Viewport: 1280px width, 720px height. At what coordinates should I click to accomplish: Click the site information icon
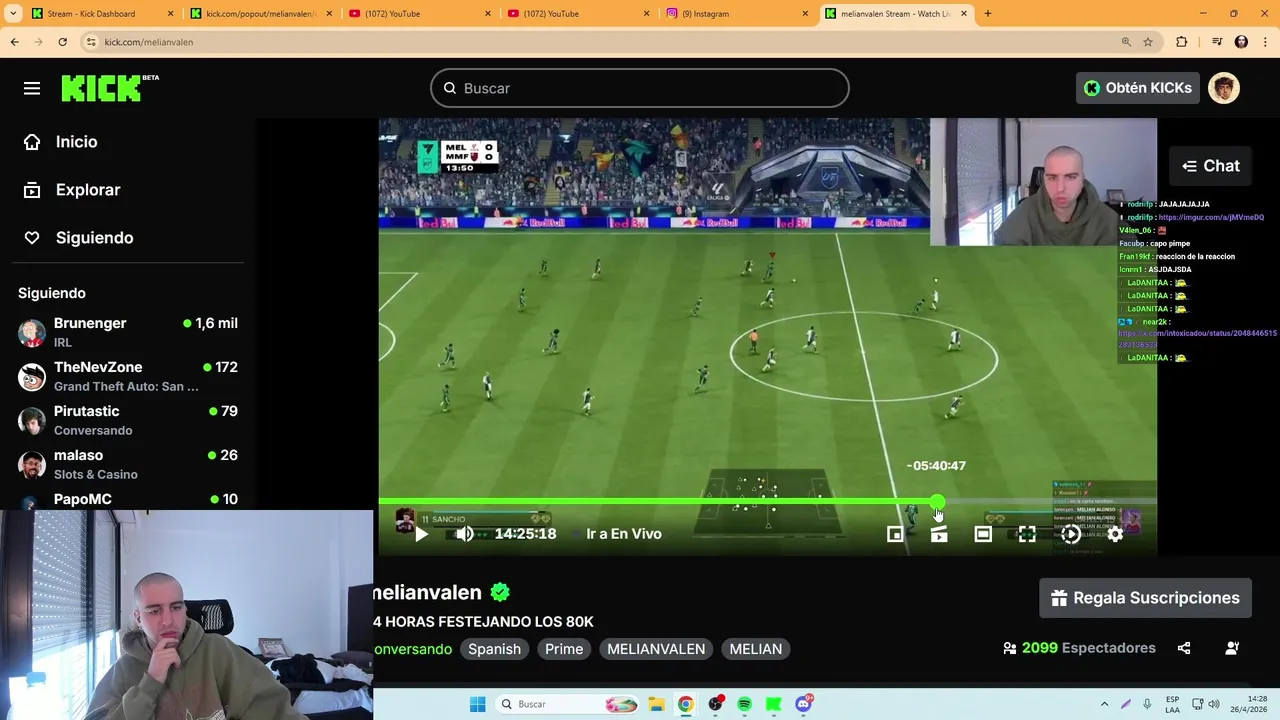click(x=90, y=42)
